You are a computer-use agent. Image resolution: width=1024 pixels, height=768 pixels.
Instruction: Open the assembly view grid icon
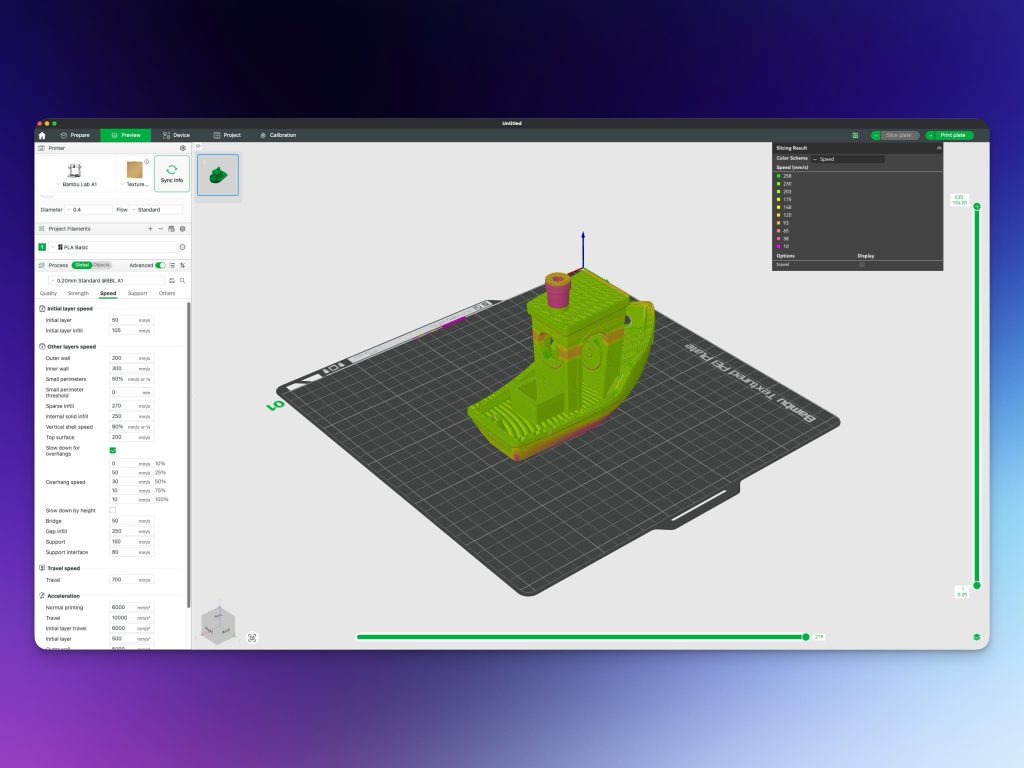point(855,135)
